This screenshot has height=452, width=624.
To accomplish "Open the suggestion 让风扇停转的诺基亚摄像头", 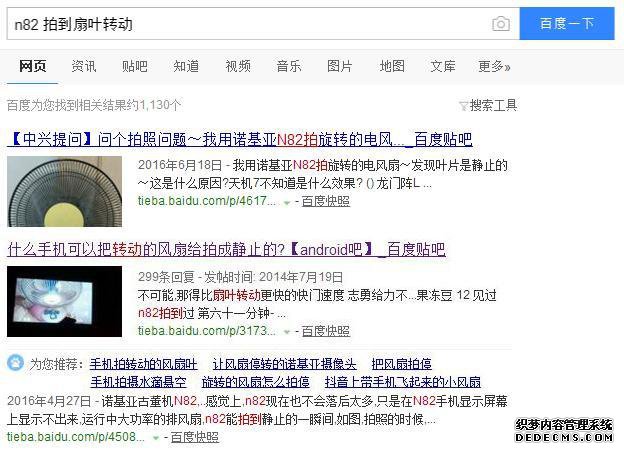I will point(285,364).
